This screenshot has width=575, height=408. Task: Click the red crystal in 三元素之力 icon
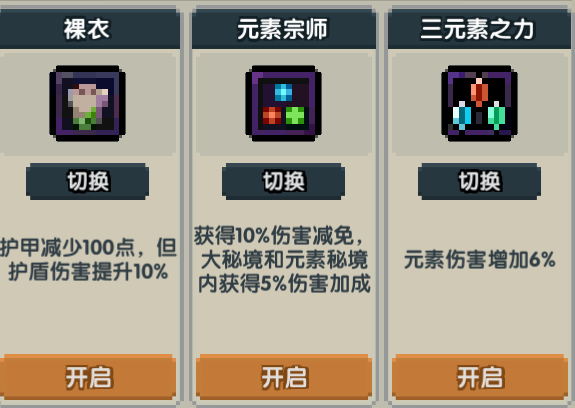pos(479,92)
